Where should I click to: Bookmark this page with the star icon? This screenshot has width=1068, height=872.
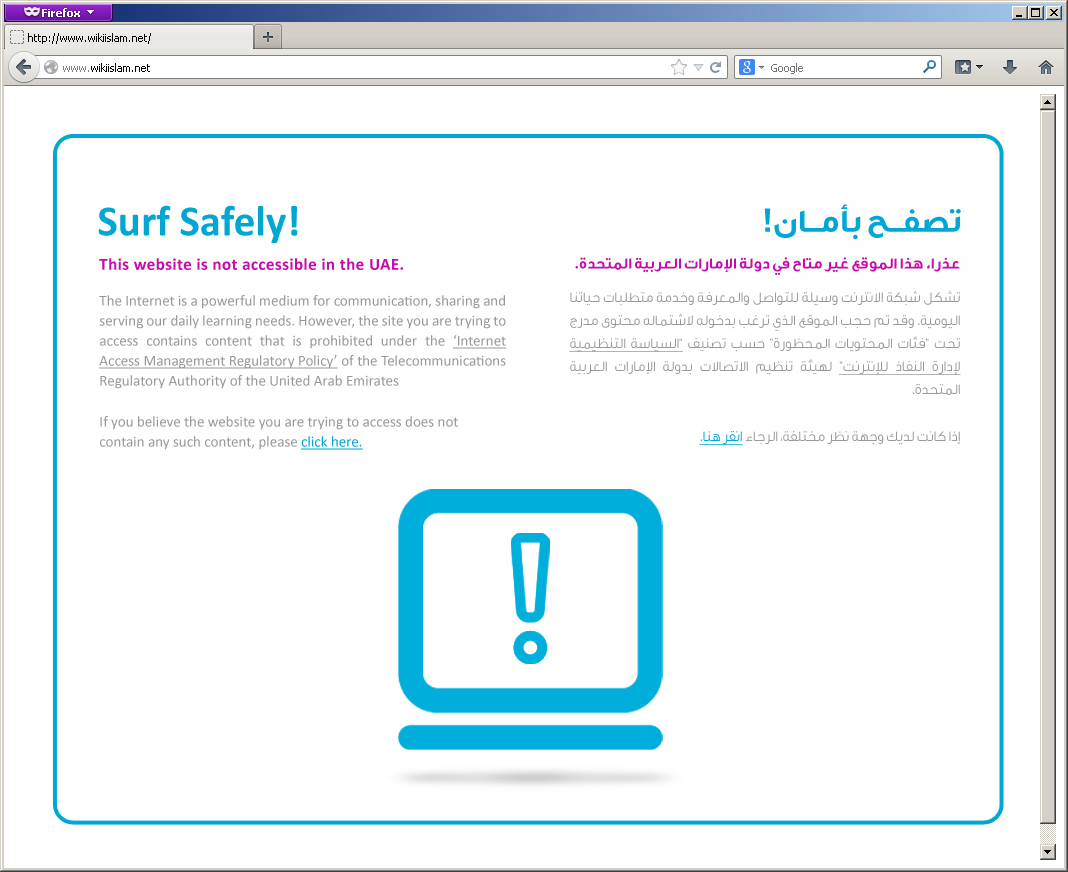pyautogui.click(x=679, y=67)
